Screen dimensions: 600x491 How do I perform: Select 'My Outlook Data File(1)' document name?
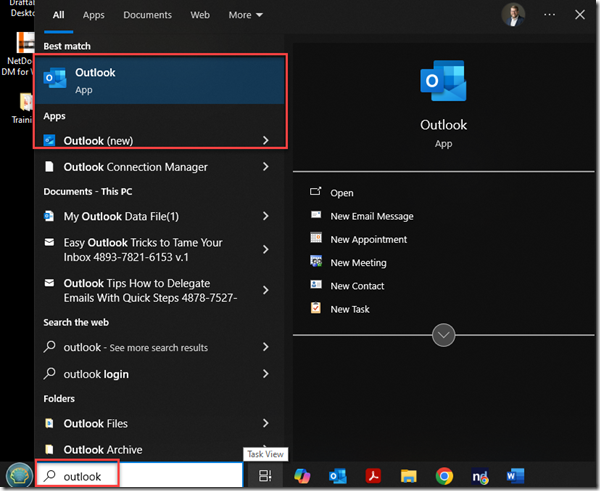121,216
